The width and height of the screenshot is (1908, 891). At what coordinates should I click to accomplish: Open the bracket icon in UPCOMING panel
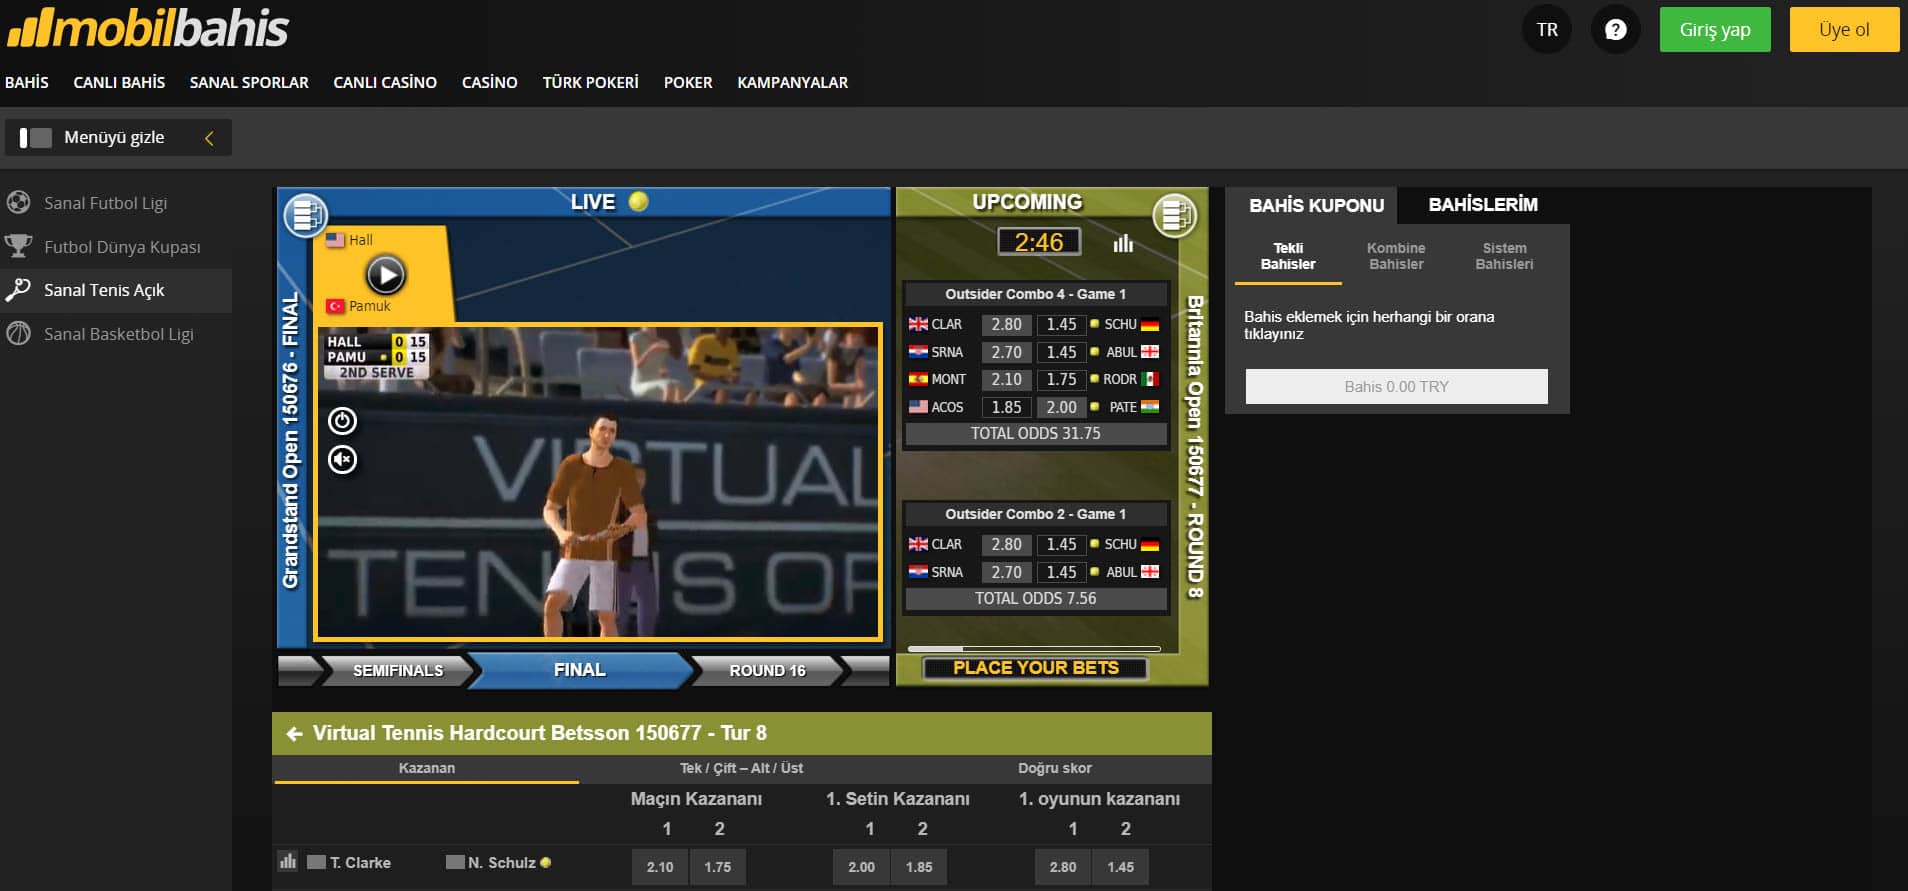[1175, 214]
